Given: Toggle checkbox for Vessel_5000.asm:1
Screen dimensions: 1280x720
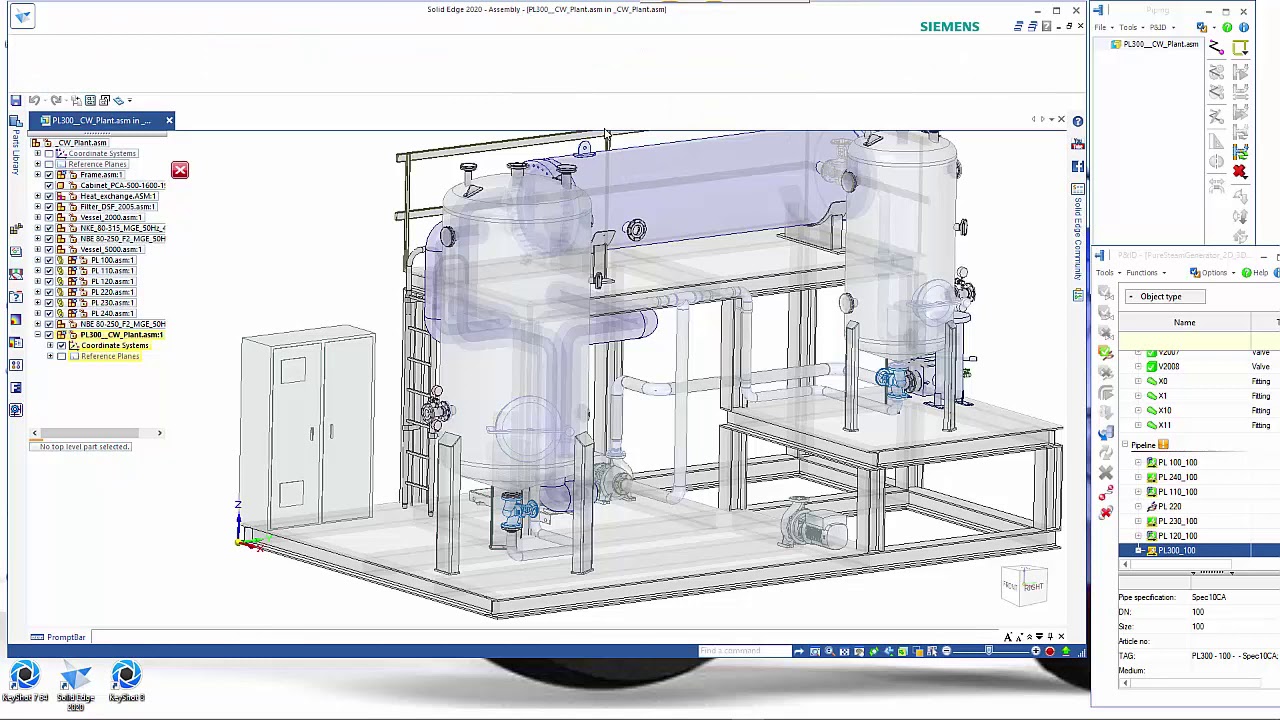Looking at the screenshot, I should coord(49,249).
